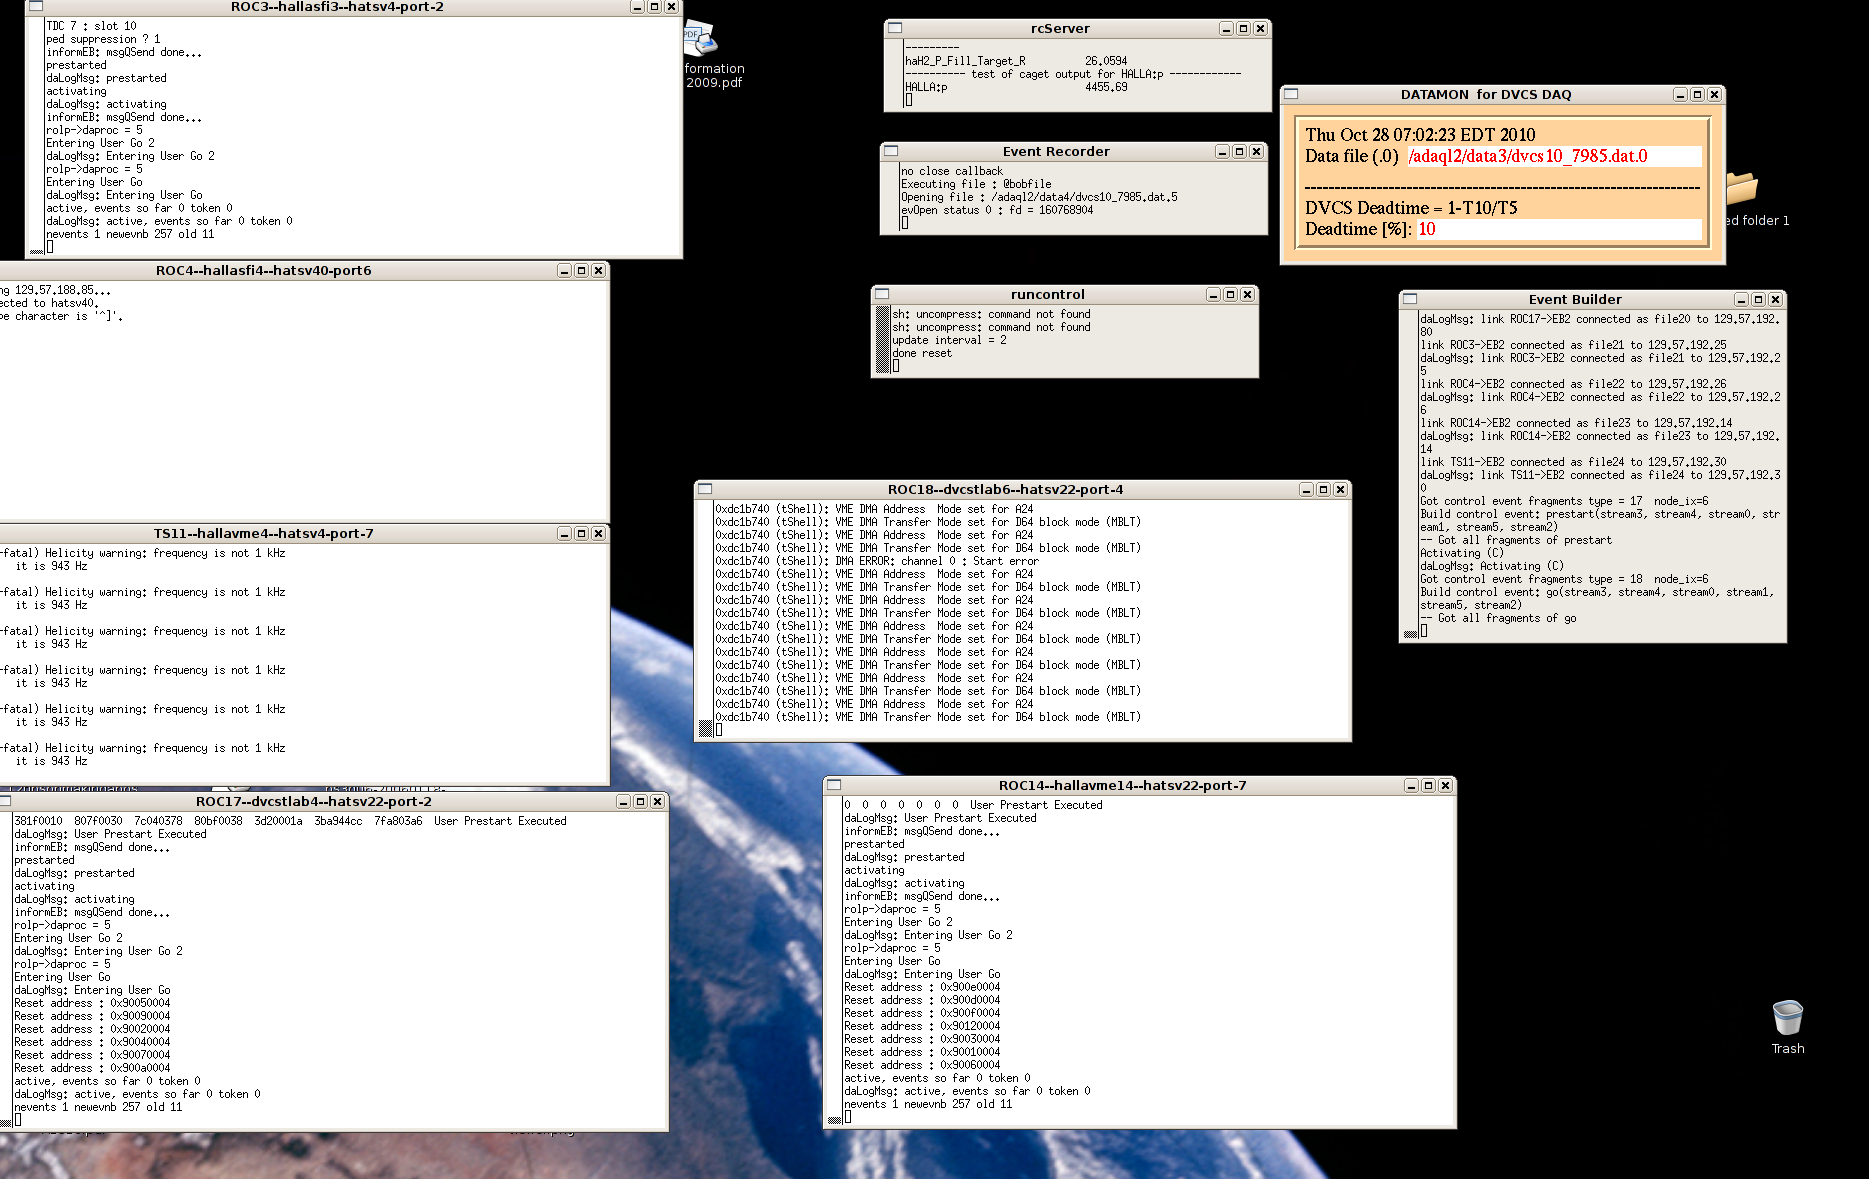Close the DATAMON for DVCS DAQ window
Viewport: 1869px width, 1179px height.
(1714, 95)
